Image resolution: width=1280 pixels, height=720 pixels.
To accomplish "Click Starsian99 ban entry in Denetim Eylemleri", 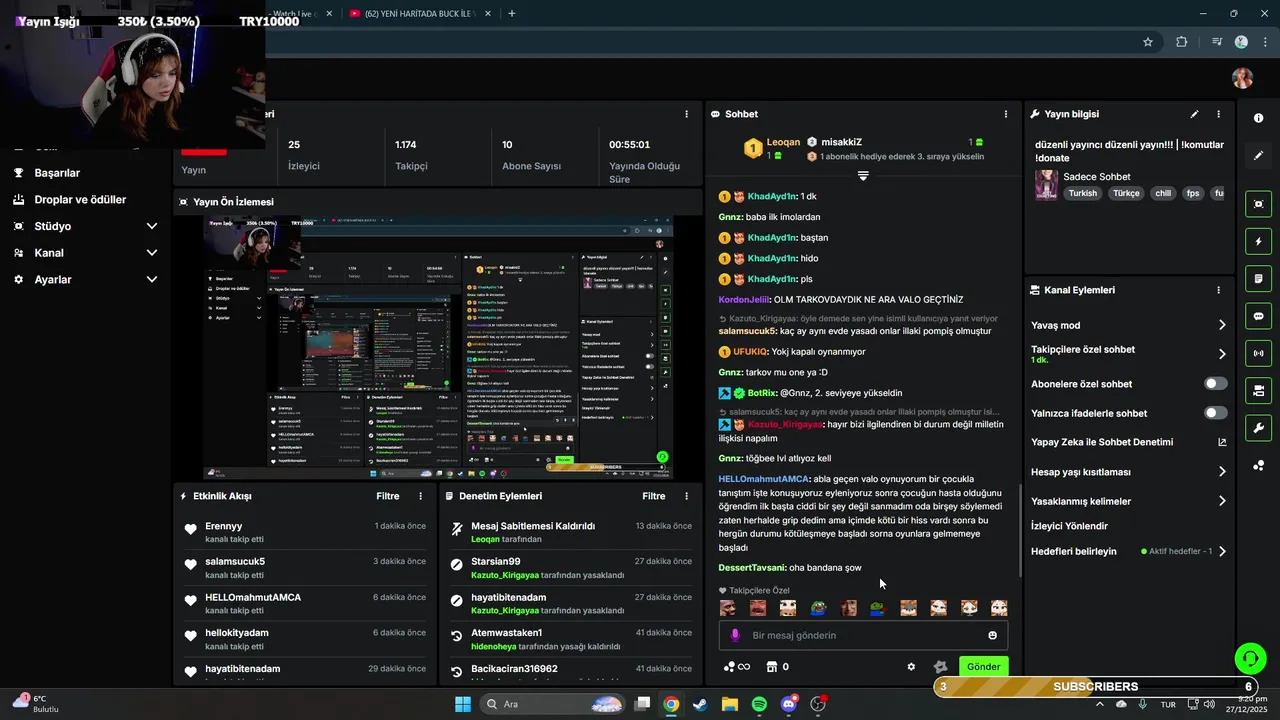I will (x=572, y=568).
